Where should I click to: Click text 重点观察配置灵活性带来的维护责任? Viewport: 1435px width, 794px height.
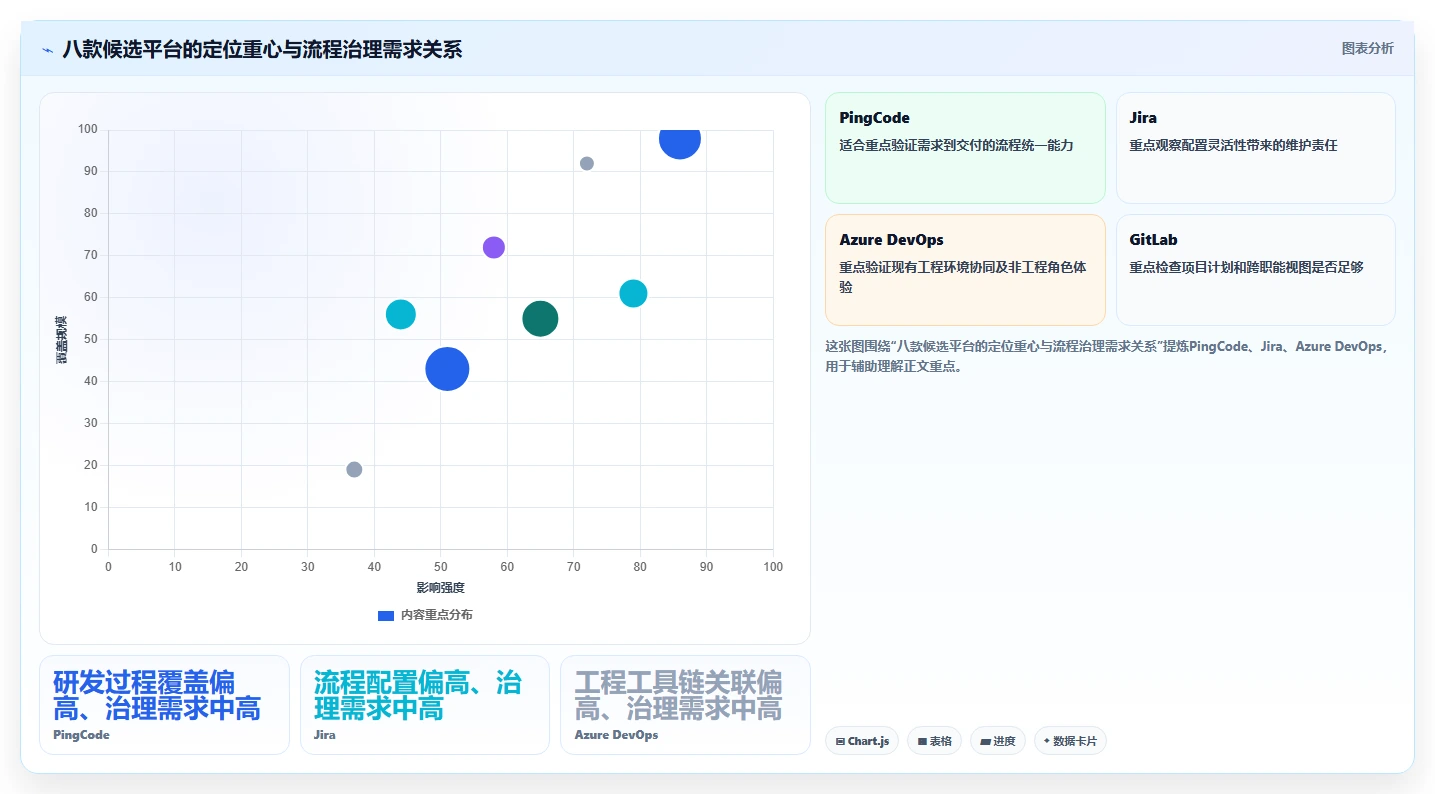[1233, 146]
